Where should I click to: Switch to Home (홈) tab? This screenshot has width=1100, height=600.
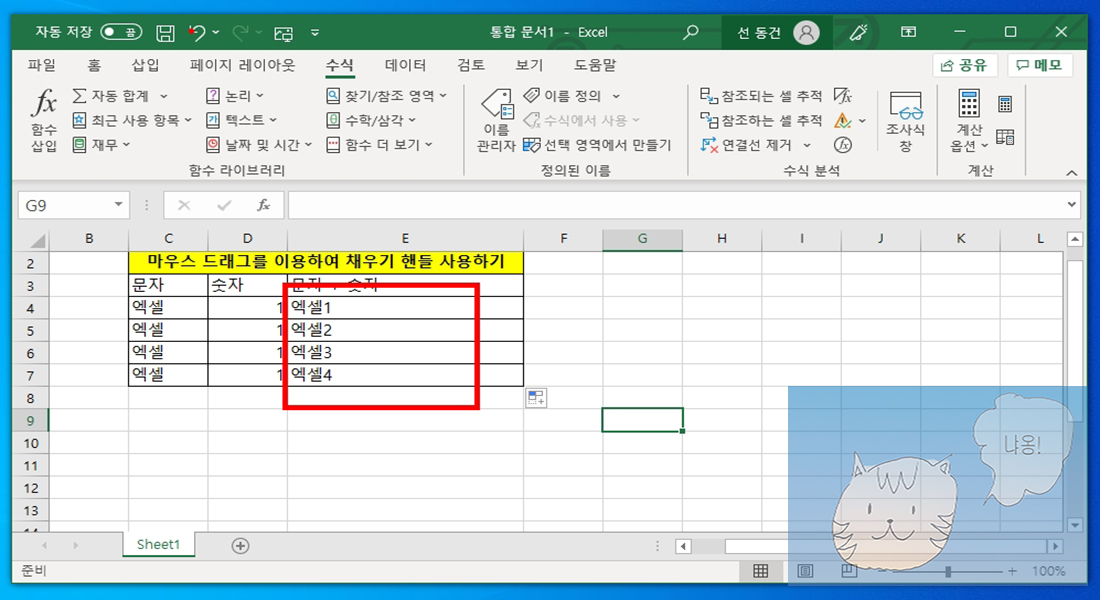click(93, 65)
